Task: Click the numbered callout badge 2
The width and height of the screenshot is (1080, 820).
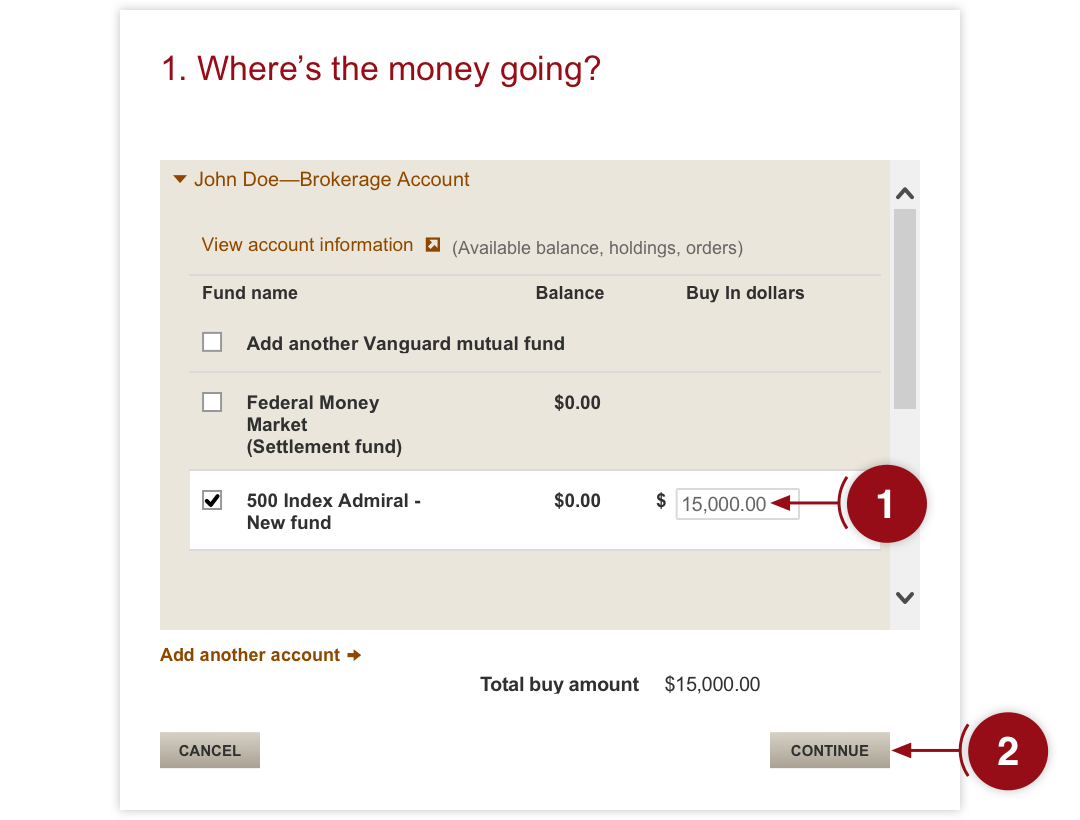Action: coord(1008,751)
